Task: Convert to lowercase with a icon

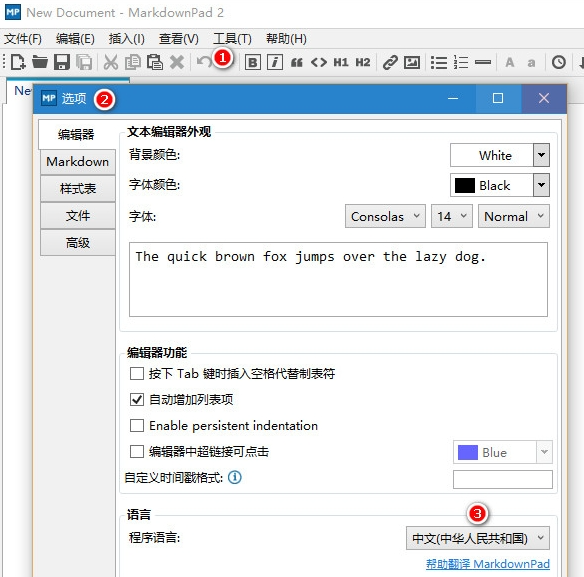Action: coord(531,63)
